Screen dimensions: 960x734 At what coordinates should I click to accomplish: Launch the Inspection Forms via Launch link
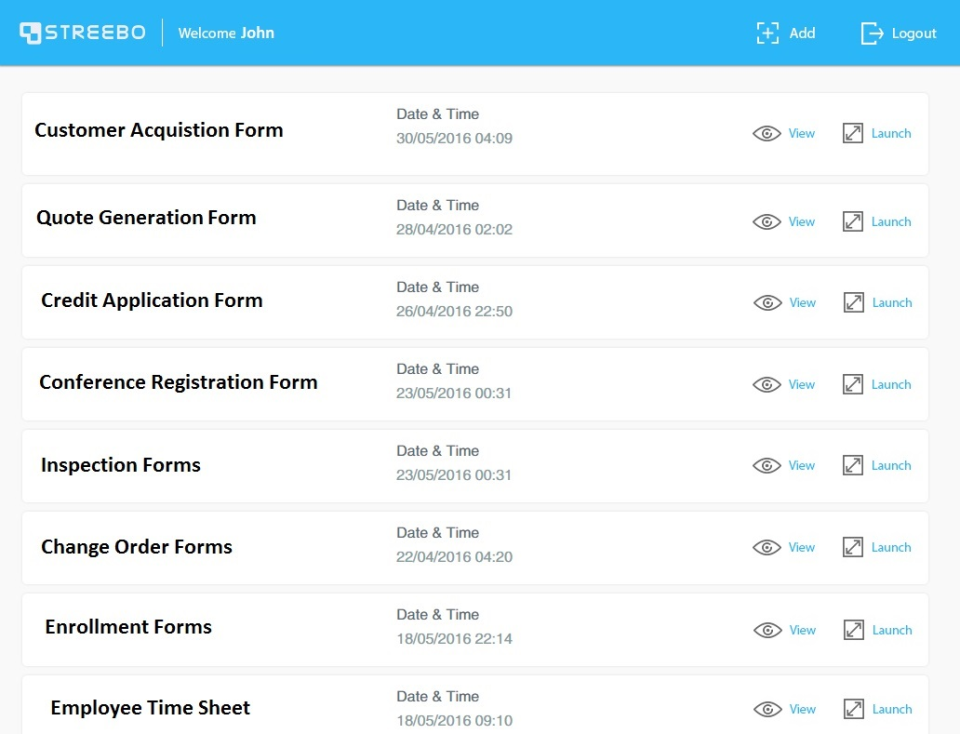coord(891,465)
